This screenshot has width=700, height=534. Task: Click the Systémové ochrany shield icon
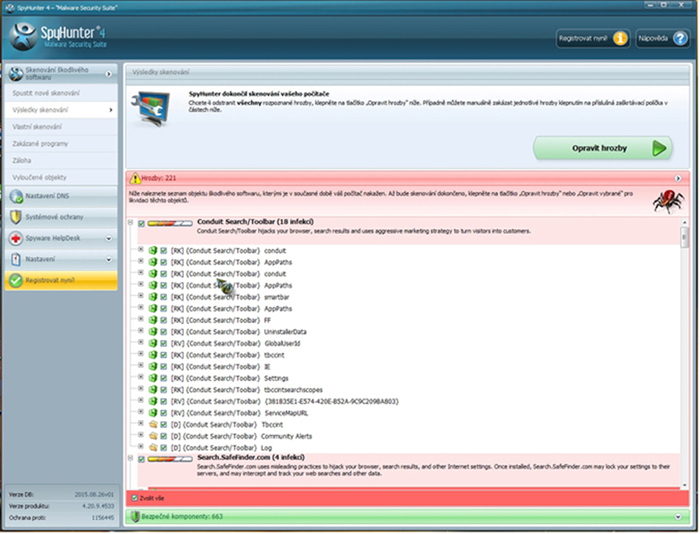14,217
